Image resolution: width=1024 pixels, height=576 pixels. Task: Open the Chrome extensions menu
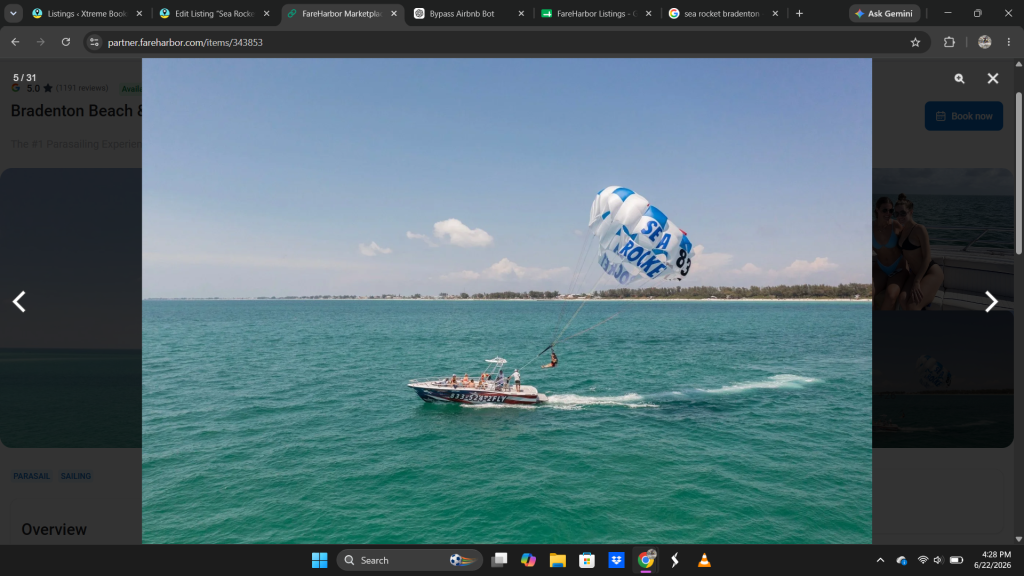(x=949, y=42)
